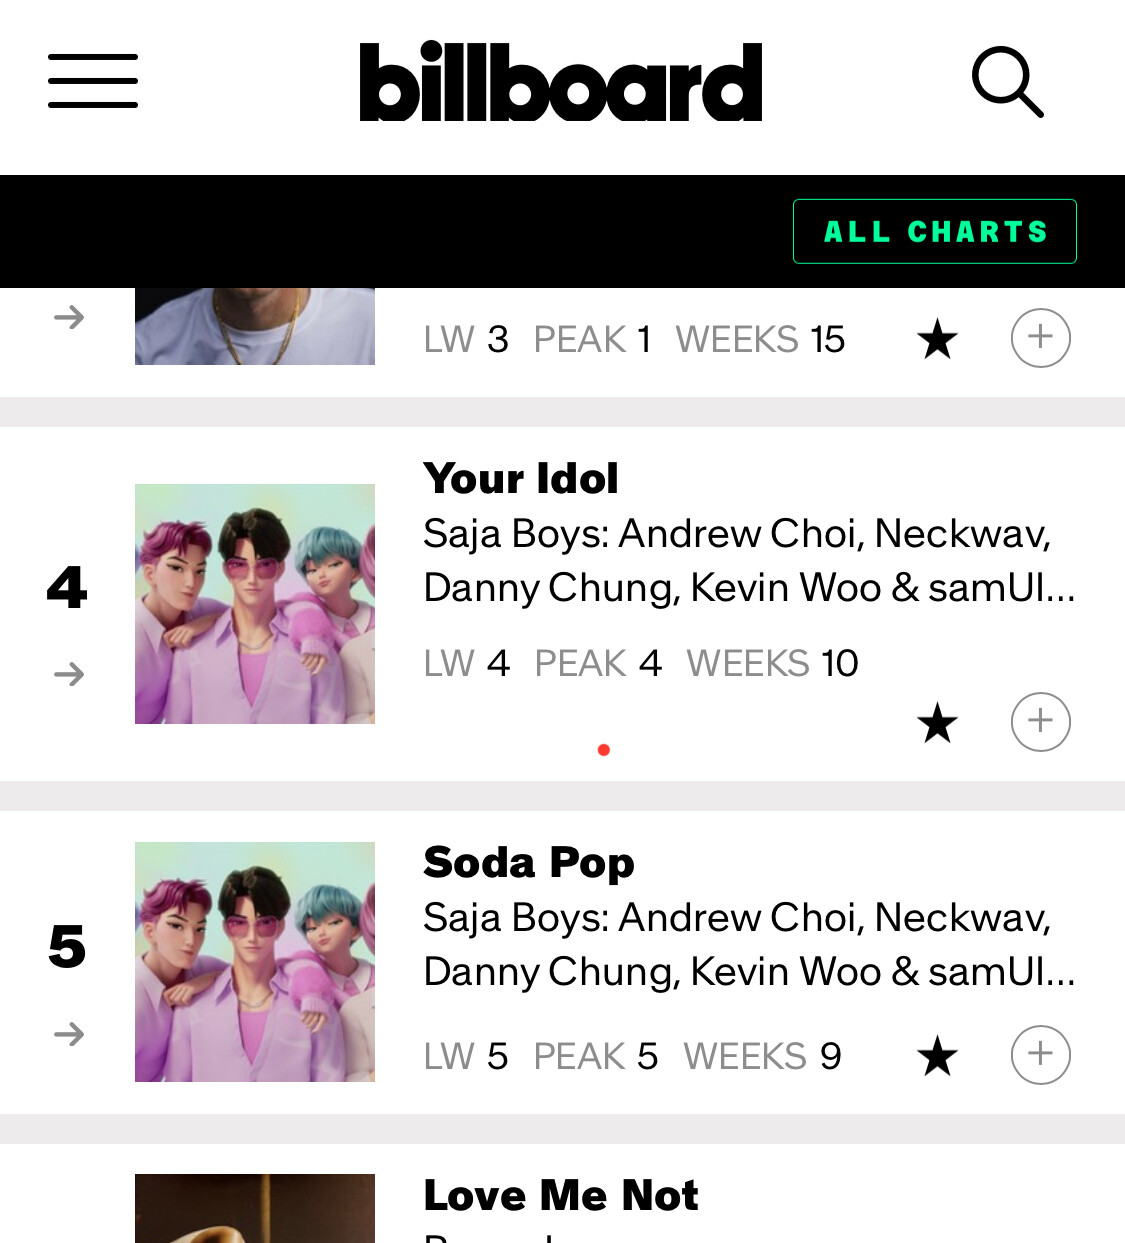Click the Soda Pop song title
This screenshot has width=1125, height=1243.
pyautogui.click(x=529, y=862)
